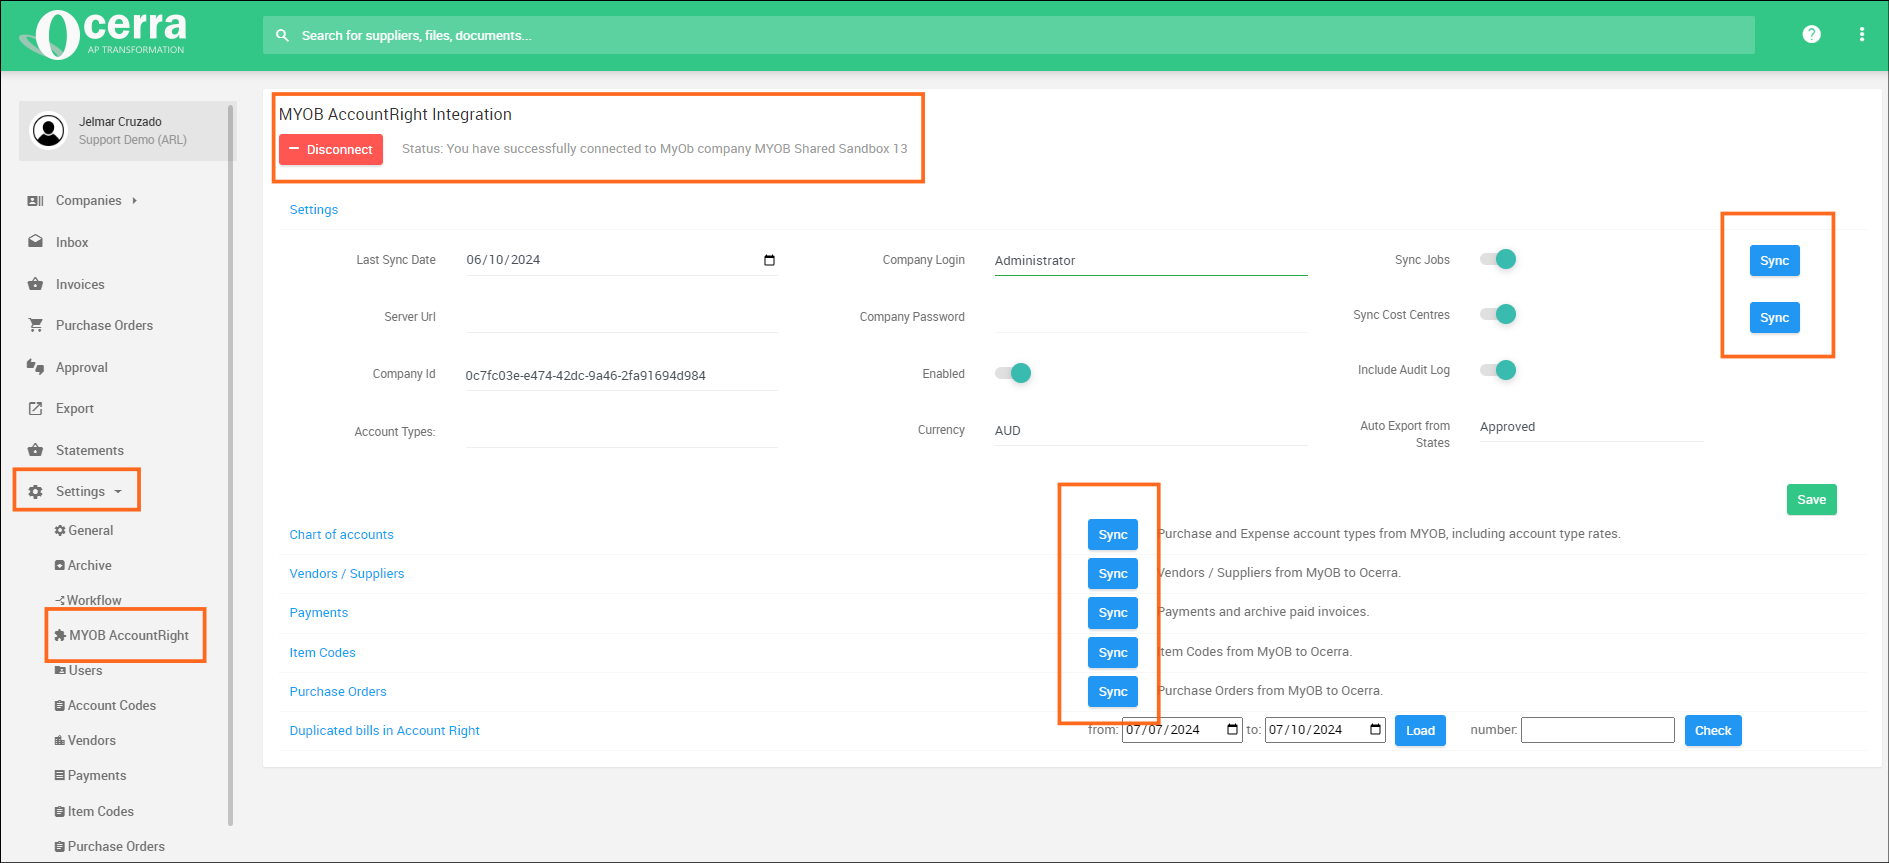The width and height of the screenshot is (1889, 863).
Task: Open the Currency AUD dropdown
Action: point(1150,431)
